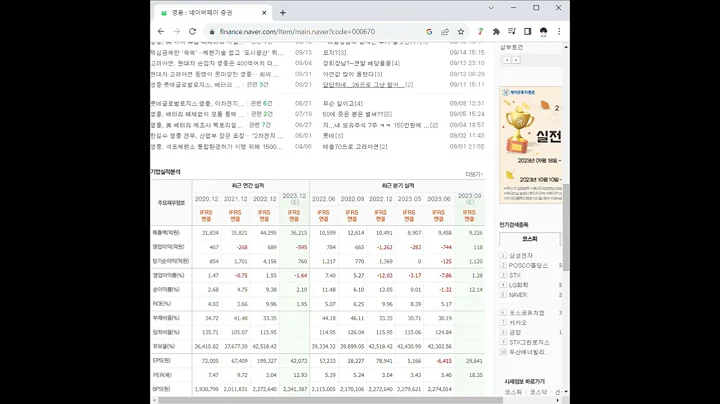Show the previous item with the sidebar left arrow
This screenshot has width=720, height=404.
[x=507, y=60]
